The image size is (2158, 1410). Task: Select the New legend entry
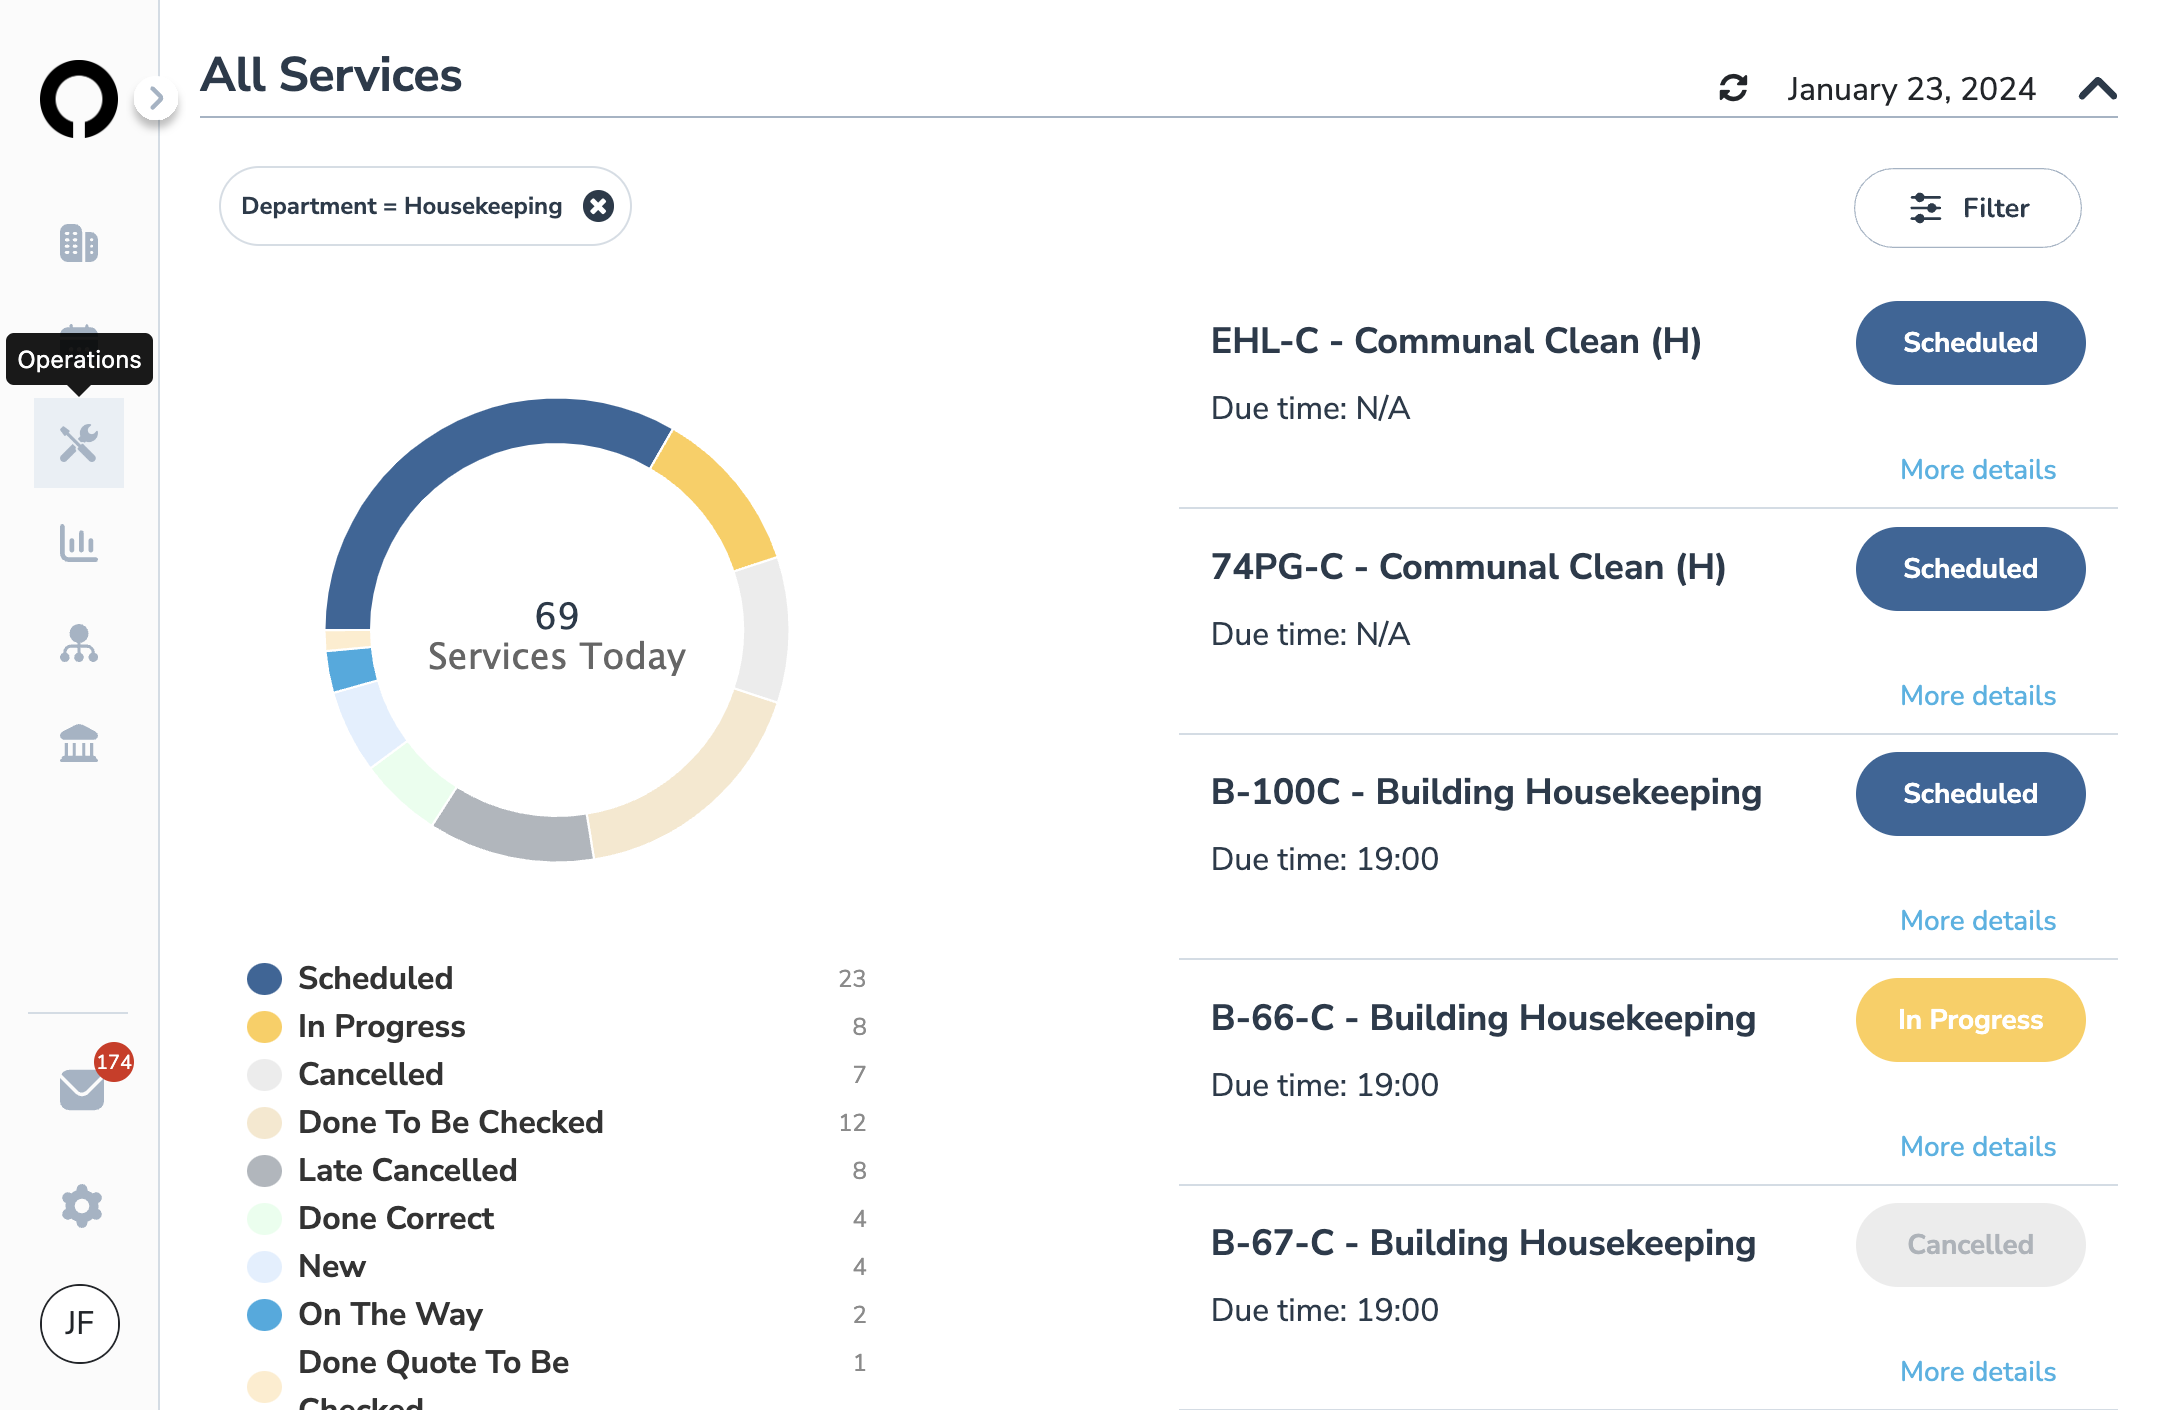[556, 1267]
